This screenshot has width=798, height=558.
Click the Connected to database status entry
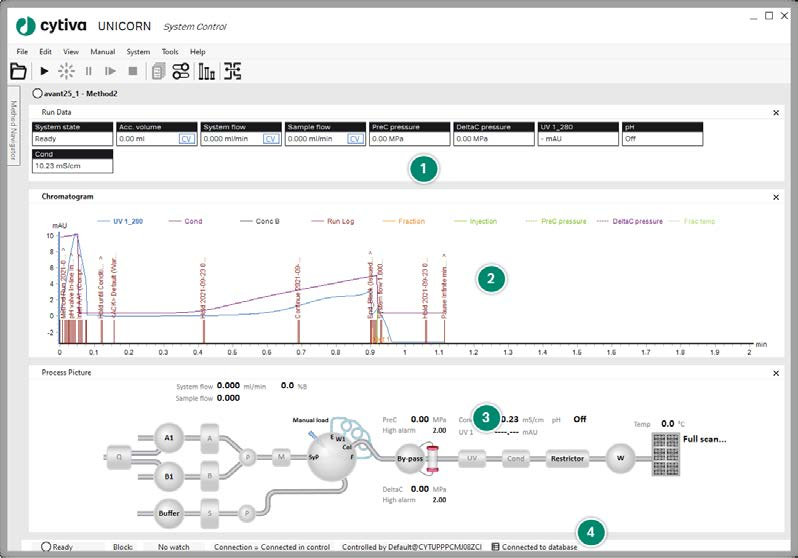(x=534, y=547)
